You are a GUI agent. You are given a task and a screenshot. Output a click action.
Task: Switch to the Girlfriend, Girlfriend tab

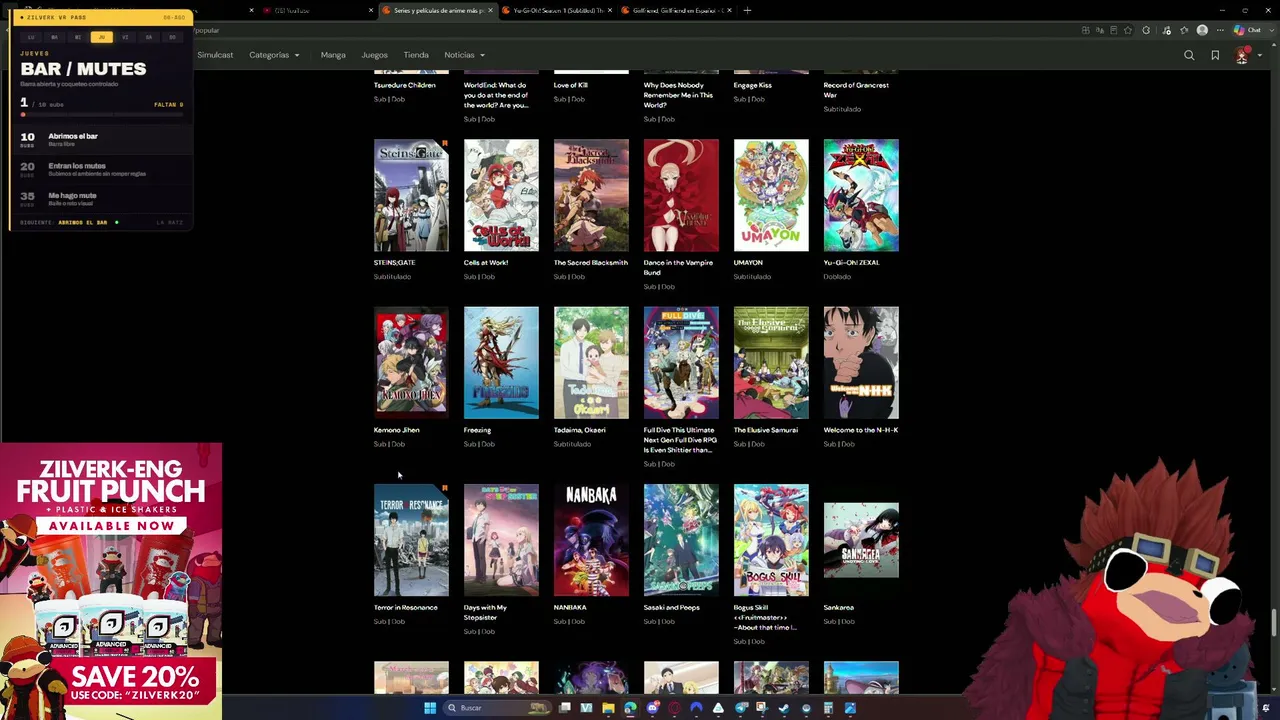pyautogui.click(x=676, y=10)
